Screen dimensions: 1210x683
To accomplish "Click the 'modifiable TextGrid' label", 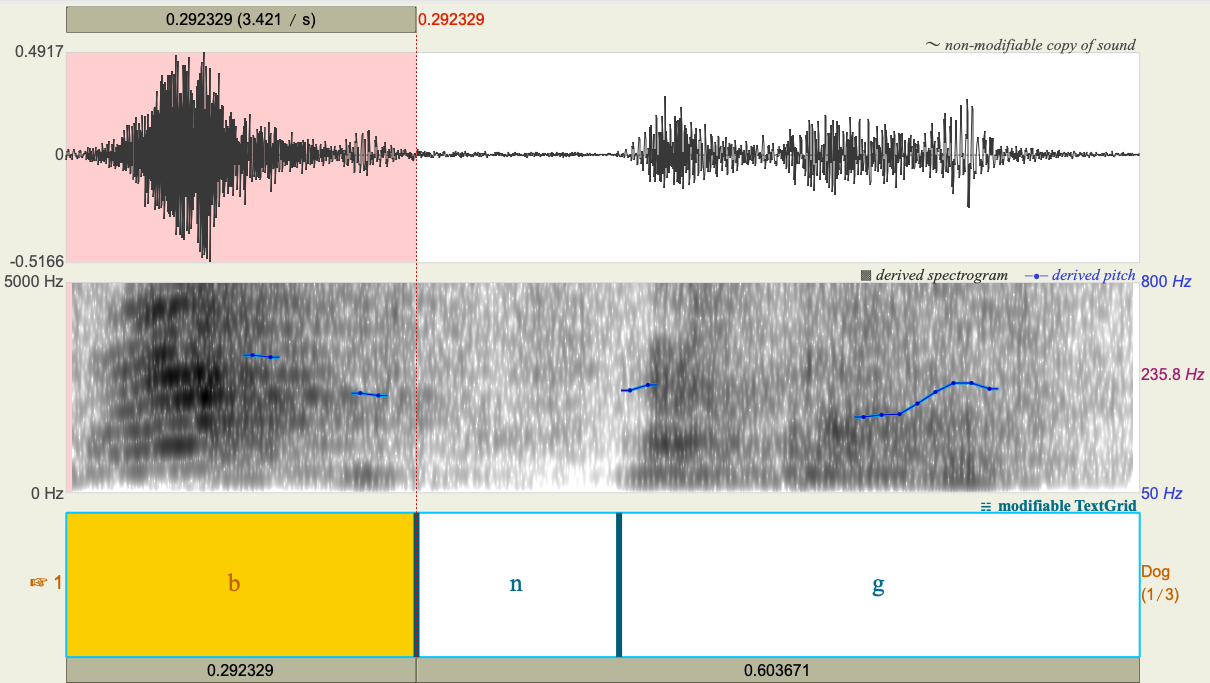I will tap(1065, 506).
